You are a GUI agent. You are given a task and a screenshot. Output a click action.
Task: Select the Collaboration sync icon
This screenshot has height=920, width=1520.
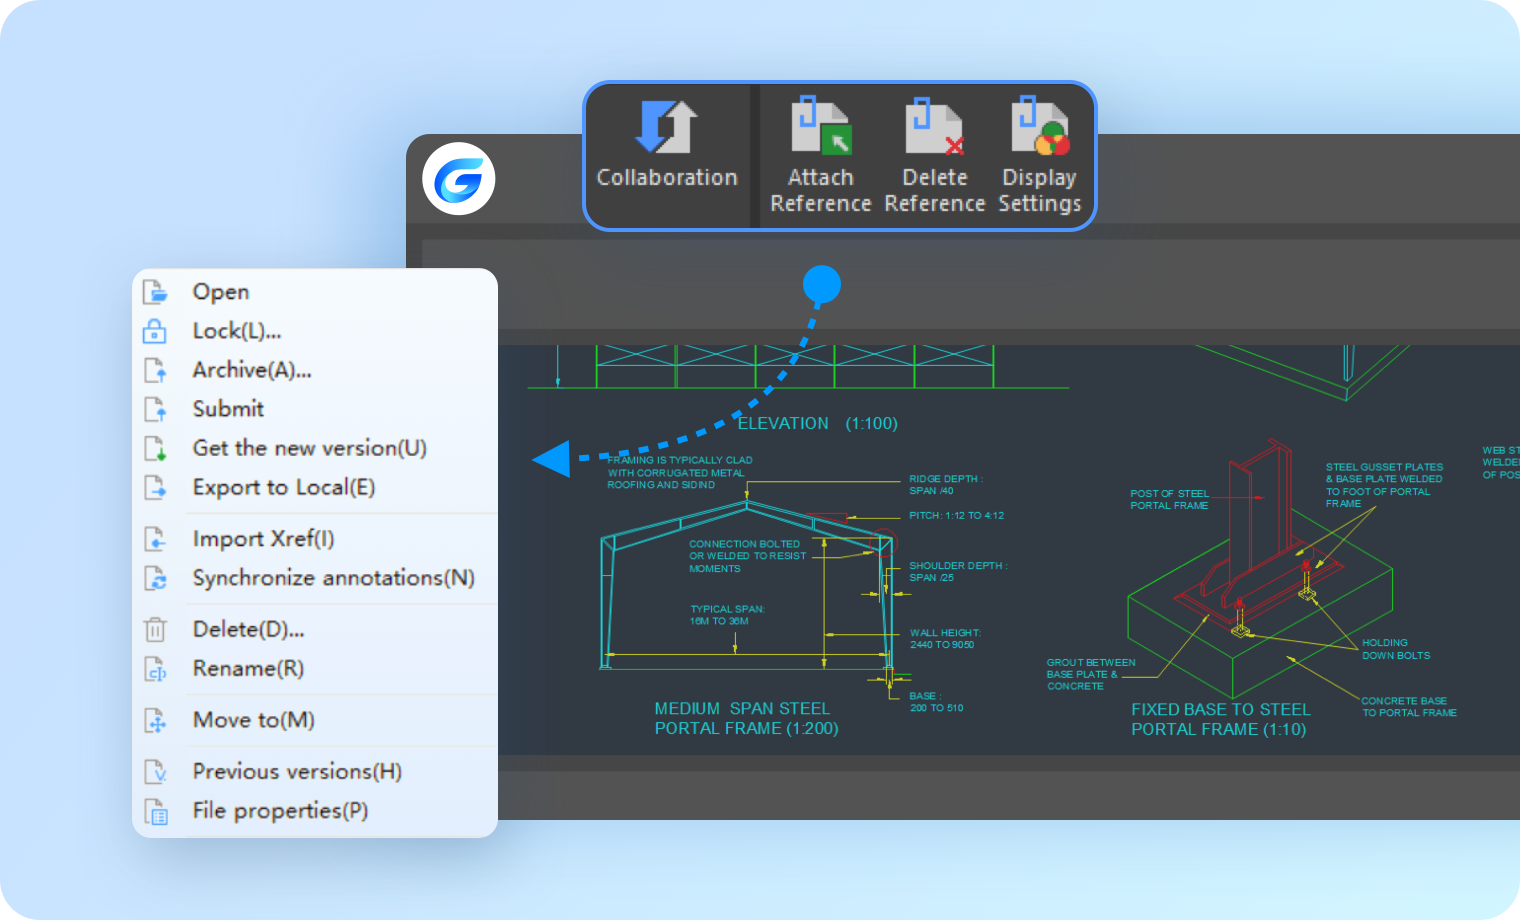666,126
